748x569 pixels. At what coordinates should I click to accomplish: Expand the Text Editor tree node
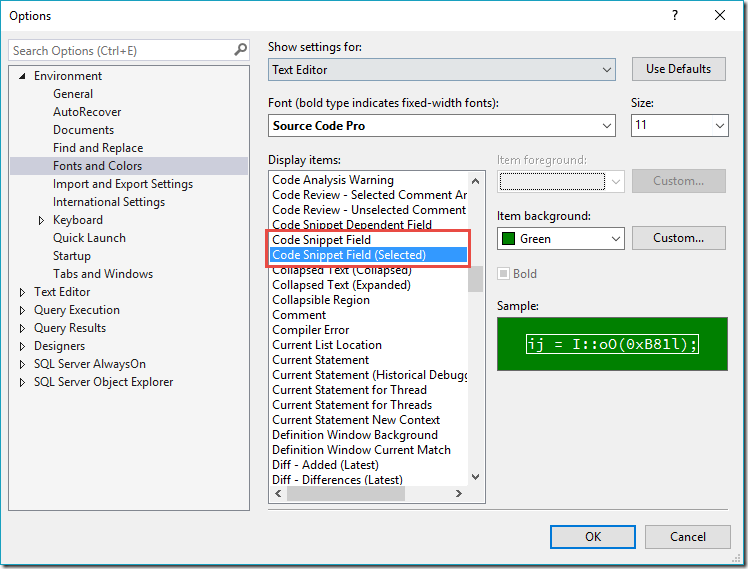22,292
